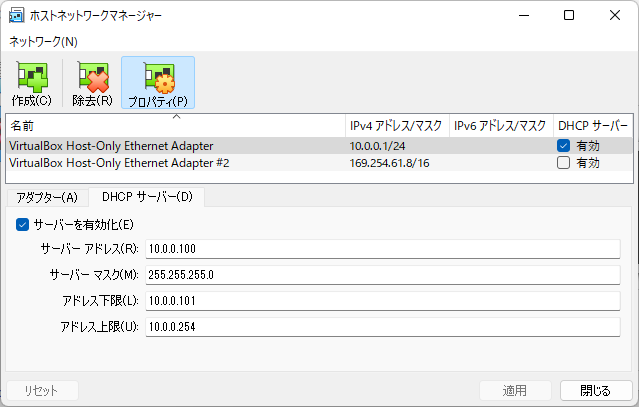Select the DHCP サーバー(D) tab

[147, 197]
